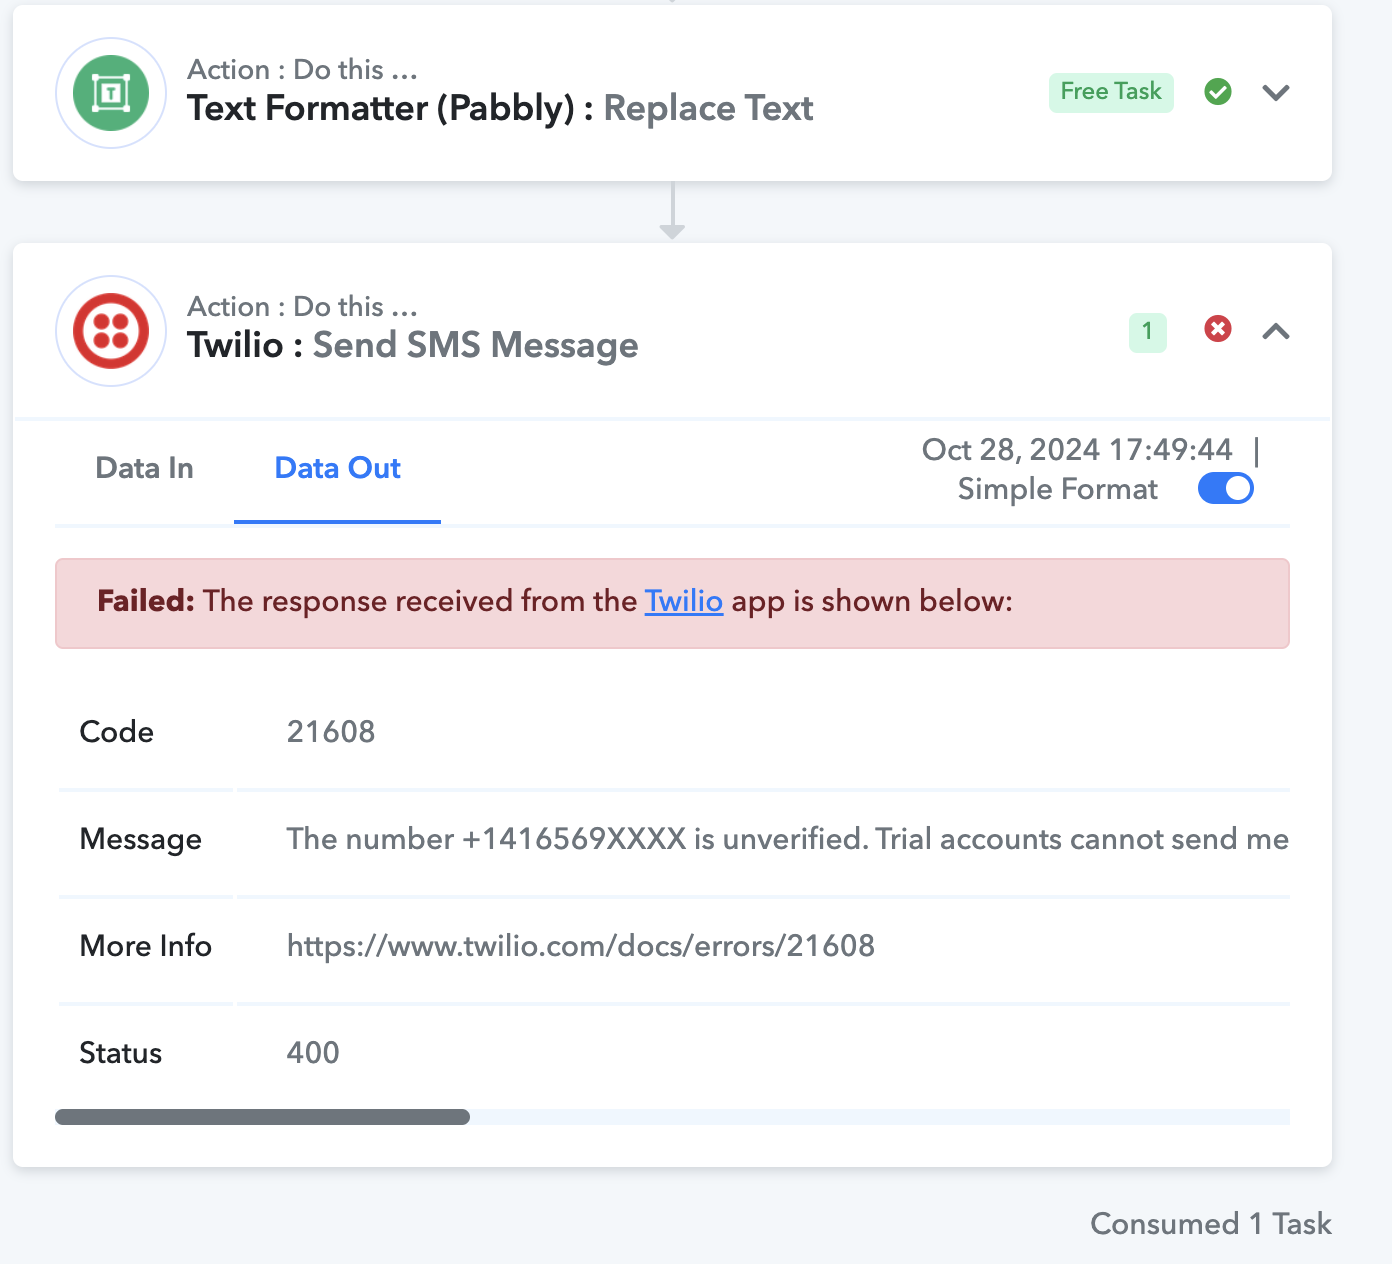This screenshot has height=1264, width=1392.
Task: Click the 'More Info' field label
Action: (x=146, y=946)
